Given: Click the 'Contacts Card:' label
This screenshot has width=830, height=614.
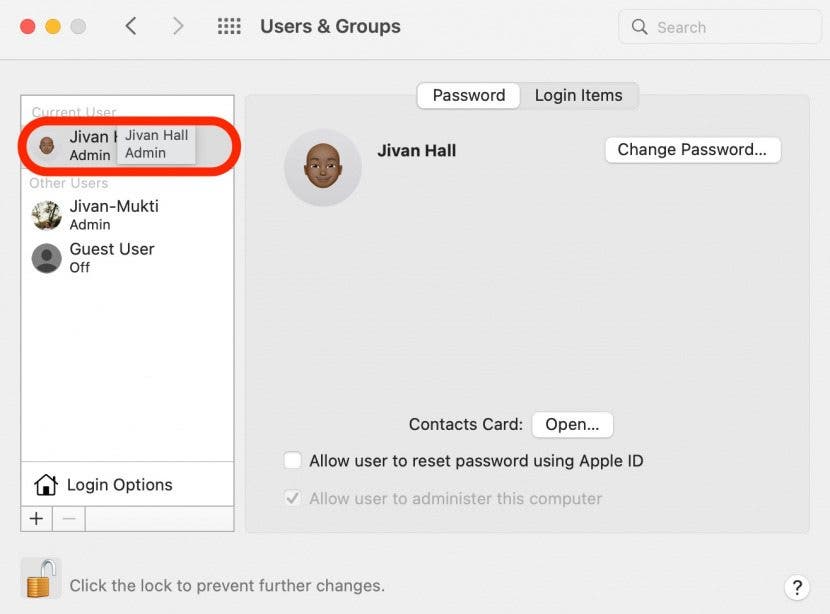Looking at the screenshot, I should point(466,425).
